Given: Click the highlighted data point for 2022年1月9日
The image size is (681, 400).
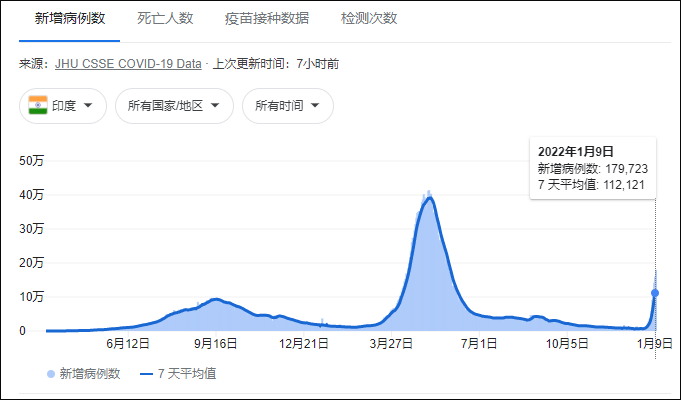Looking at the screenshot, I should (655, 293).
